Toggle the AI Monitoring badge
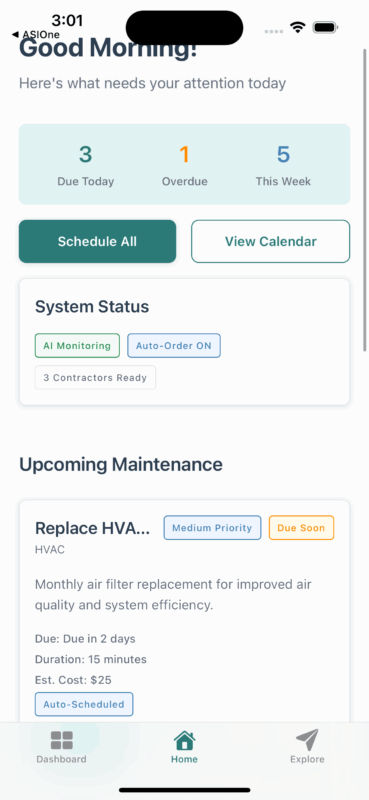The image size is (369, 800). [77, 345]
